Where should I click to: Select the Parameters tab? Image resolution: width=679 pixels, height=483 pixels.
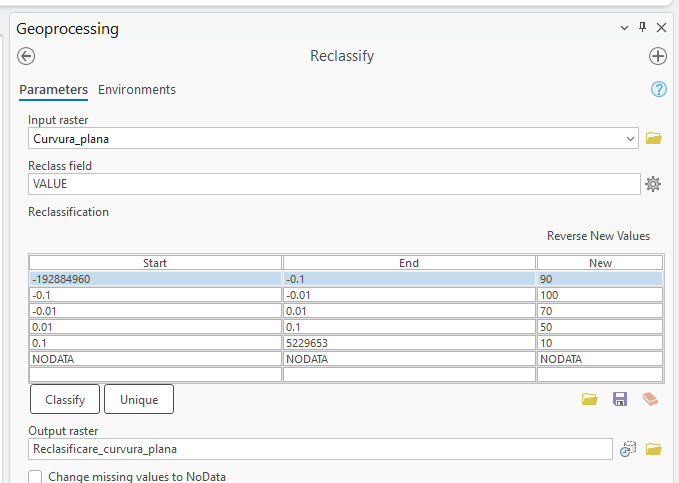click(53, 90)
